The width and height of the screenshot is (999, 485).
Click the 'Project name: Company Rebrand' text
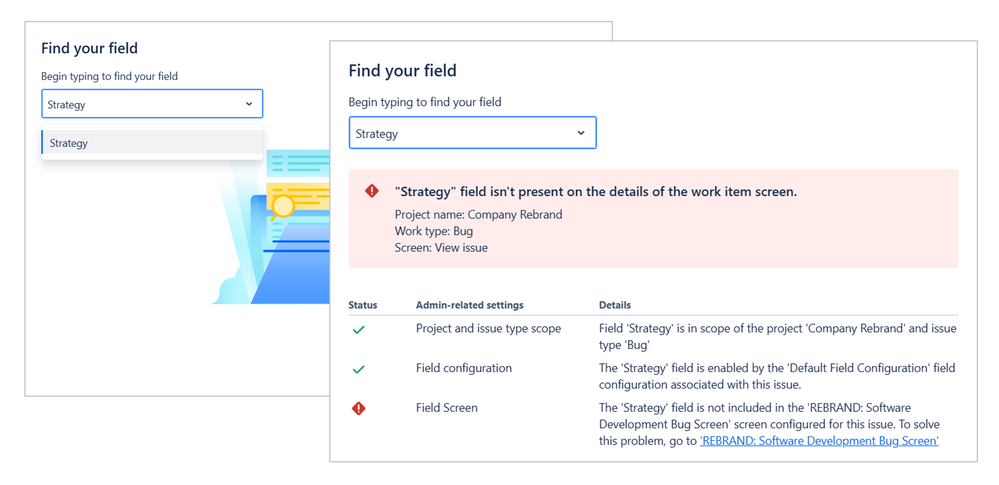click(x=478, y=214)
